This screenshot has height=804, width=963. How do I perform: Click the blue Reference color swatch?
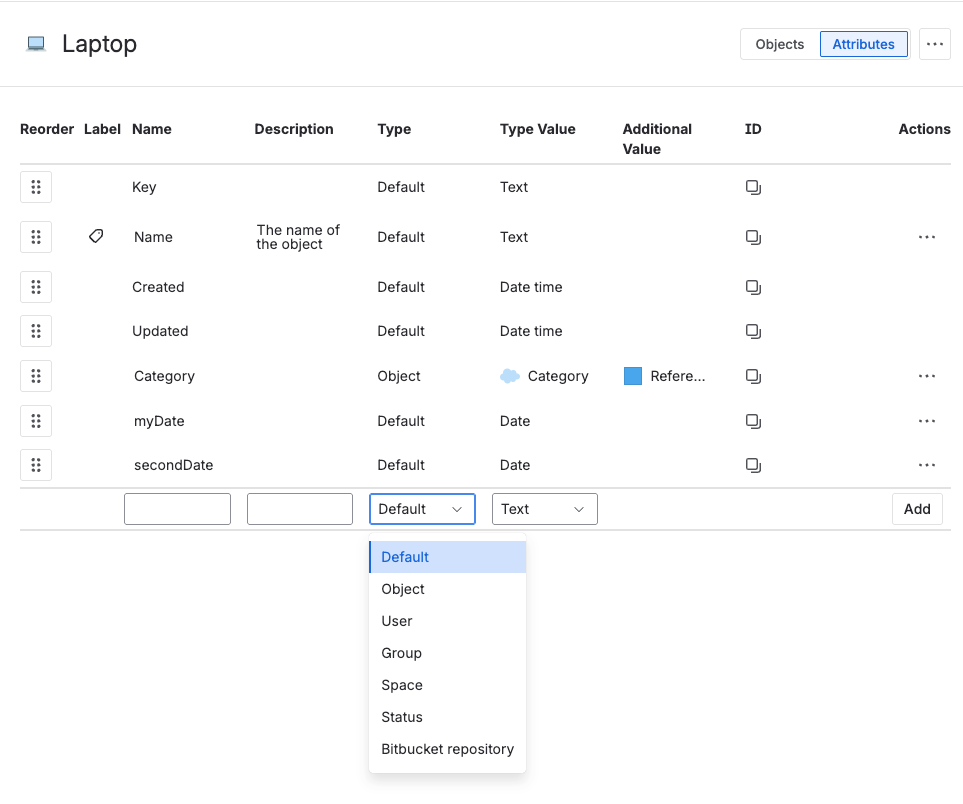(x=633, y=376)
